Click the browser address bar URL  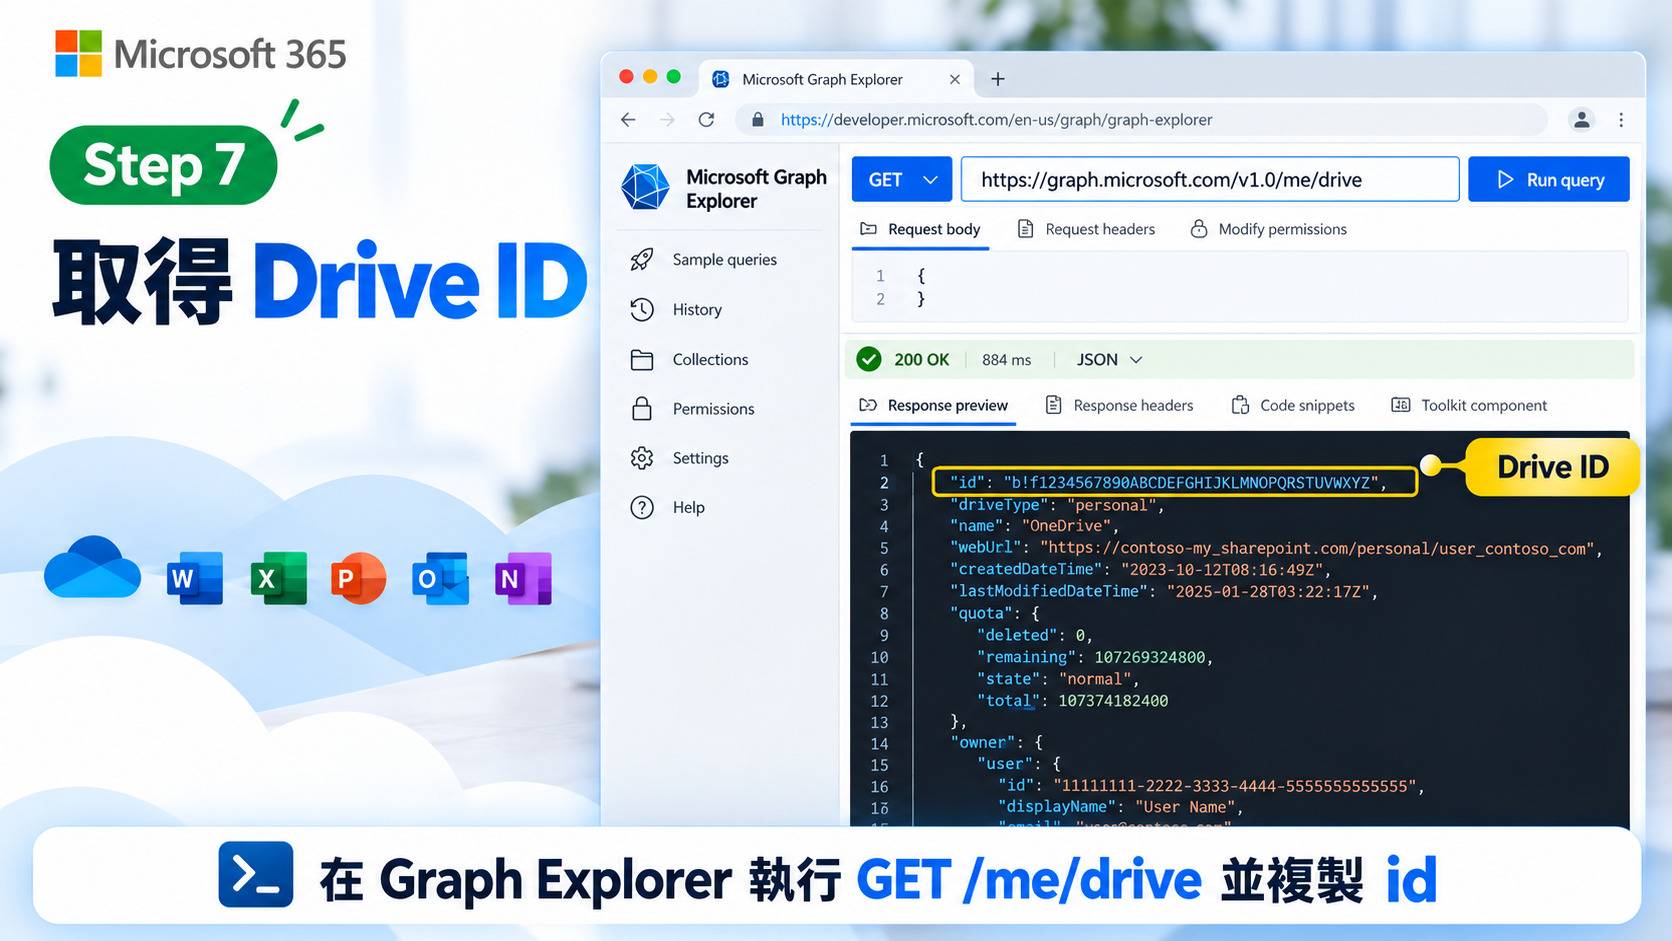[996, 120]
